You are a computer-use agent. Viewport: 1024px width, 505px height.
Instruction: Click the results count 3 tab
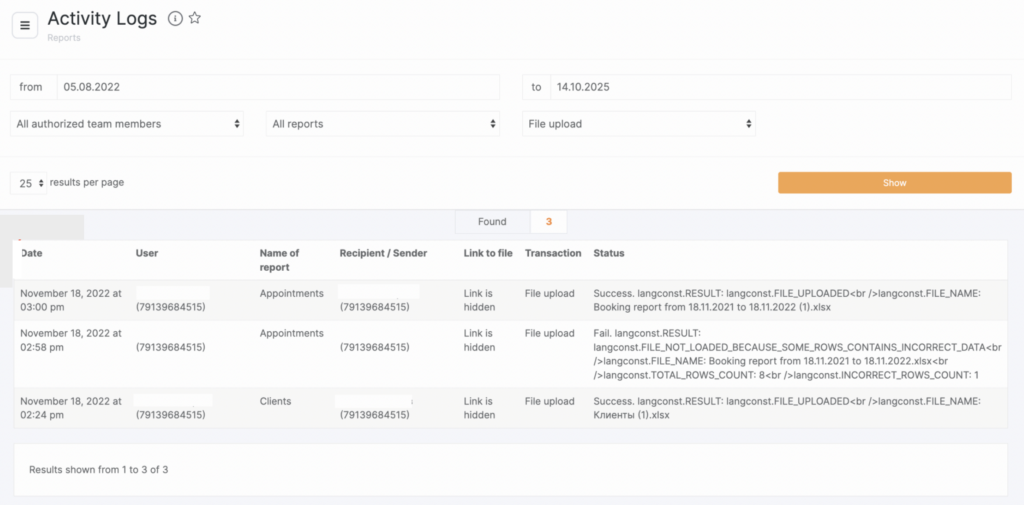548,222
